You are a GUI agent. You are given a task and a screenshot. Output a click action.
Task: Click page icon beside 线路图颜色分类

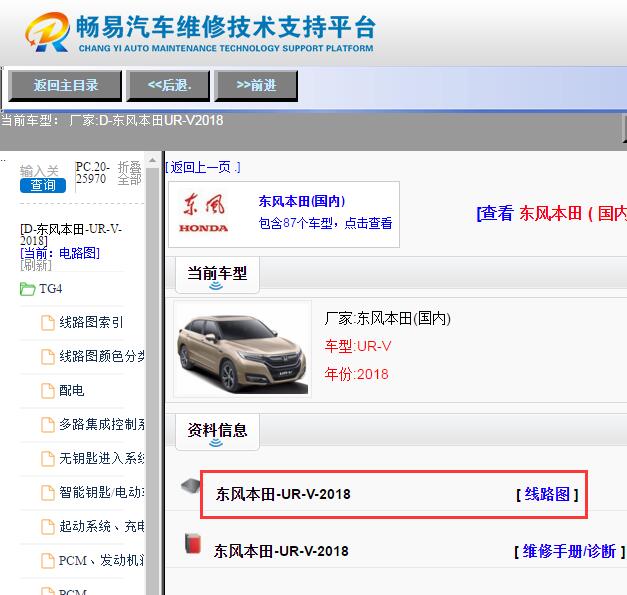click(48, 357)
